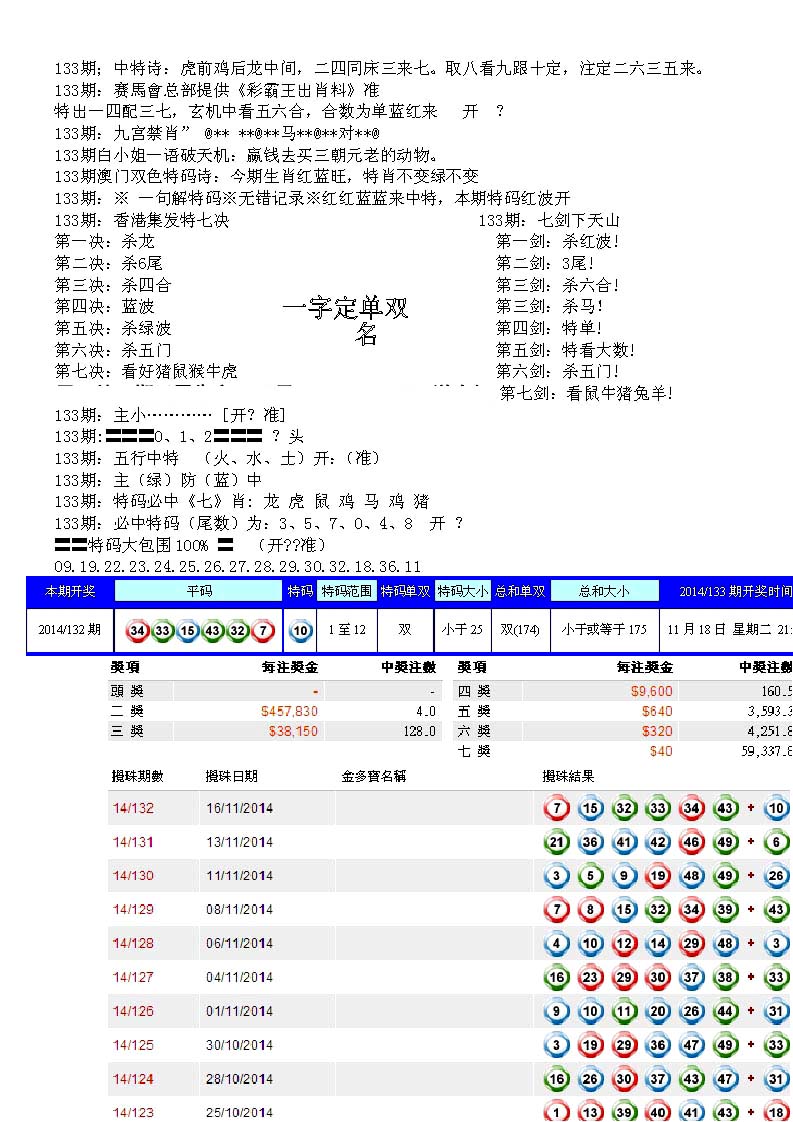Select ball 34 in the 14/132 result row
Image resolution: width=793 pixels, height=1122 pixels.
coord(691,808)
